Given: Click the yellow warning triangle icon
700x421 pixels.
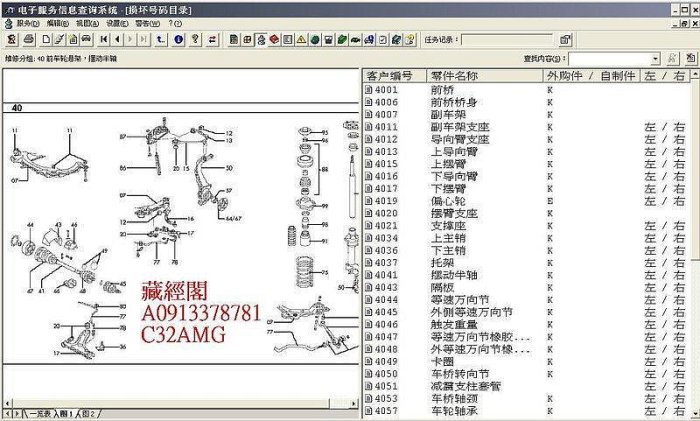Looking at the screenshot, I should [x=301, y=40].
